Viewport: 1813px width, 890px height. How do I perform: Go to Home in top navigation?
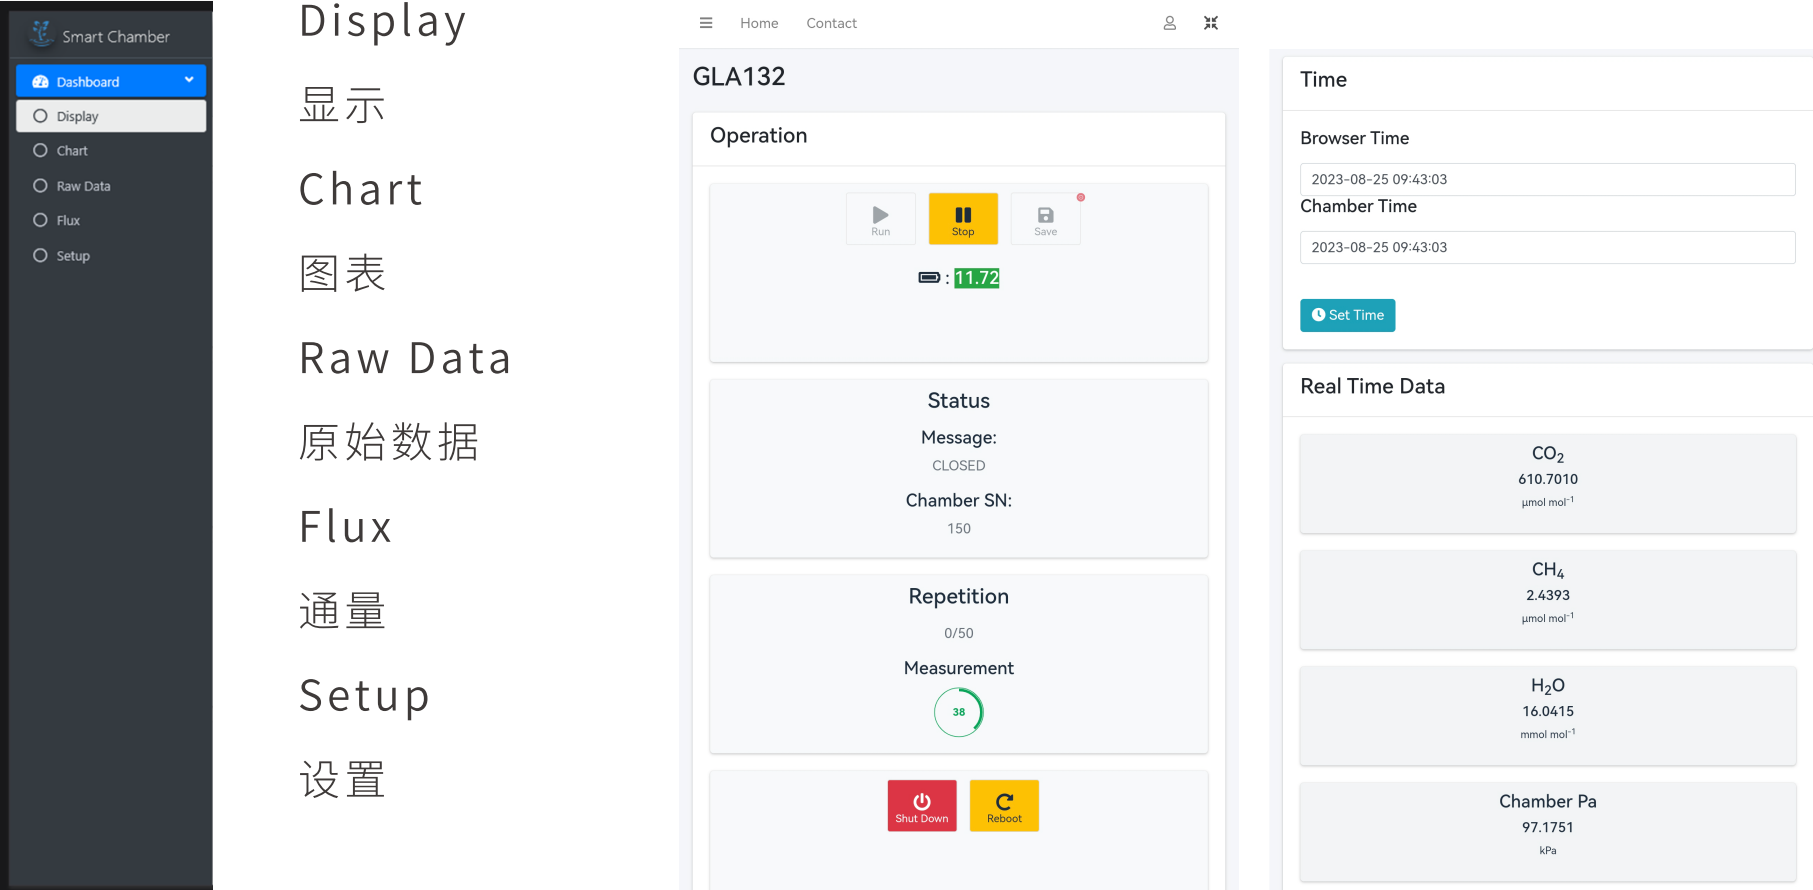click(759, 23)
